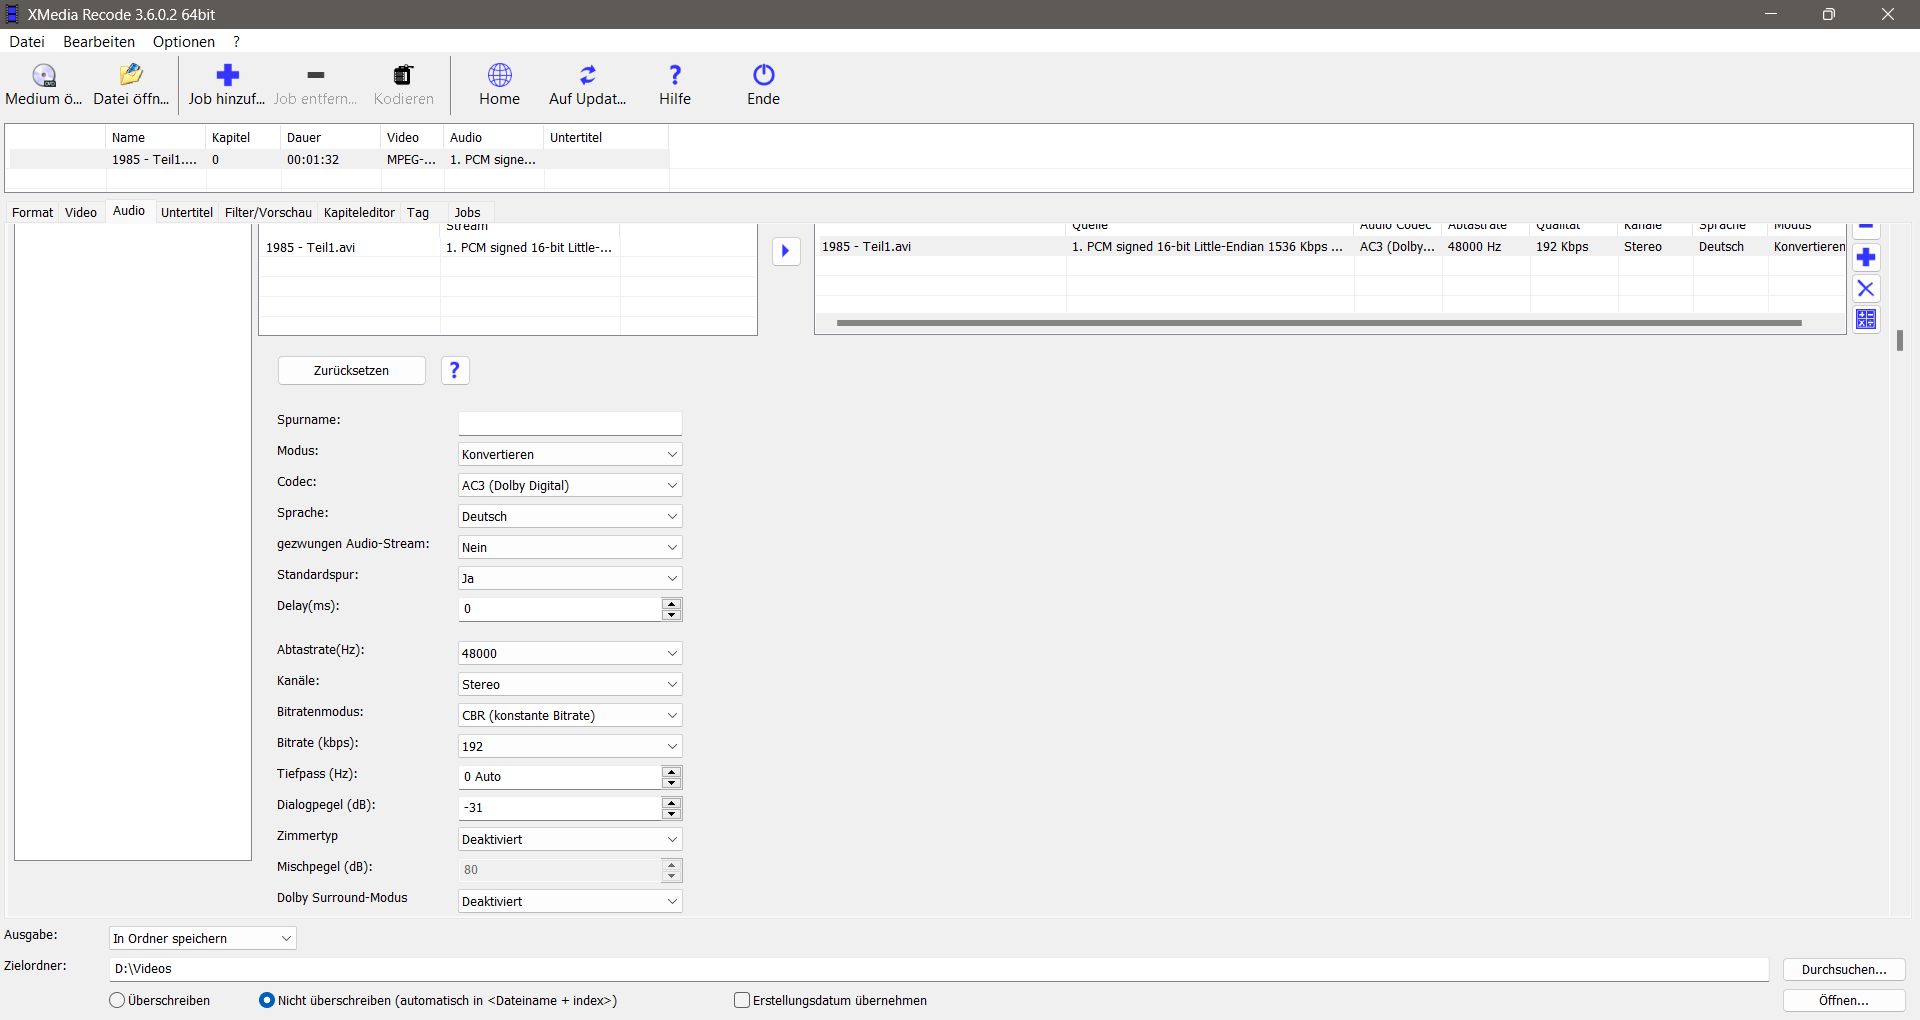
Task: Click the Zurücksetzen button
Action: [352, 371]
